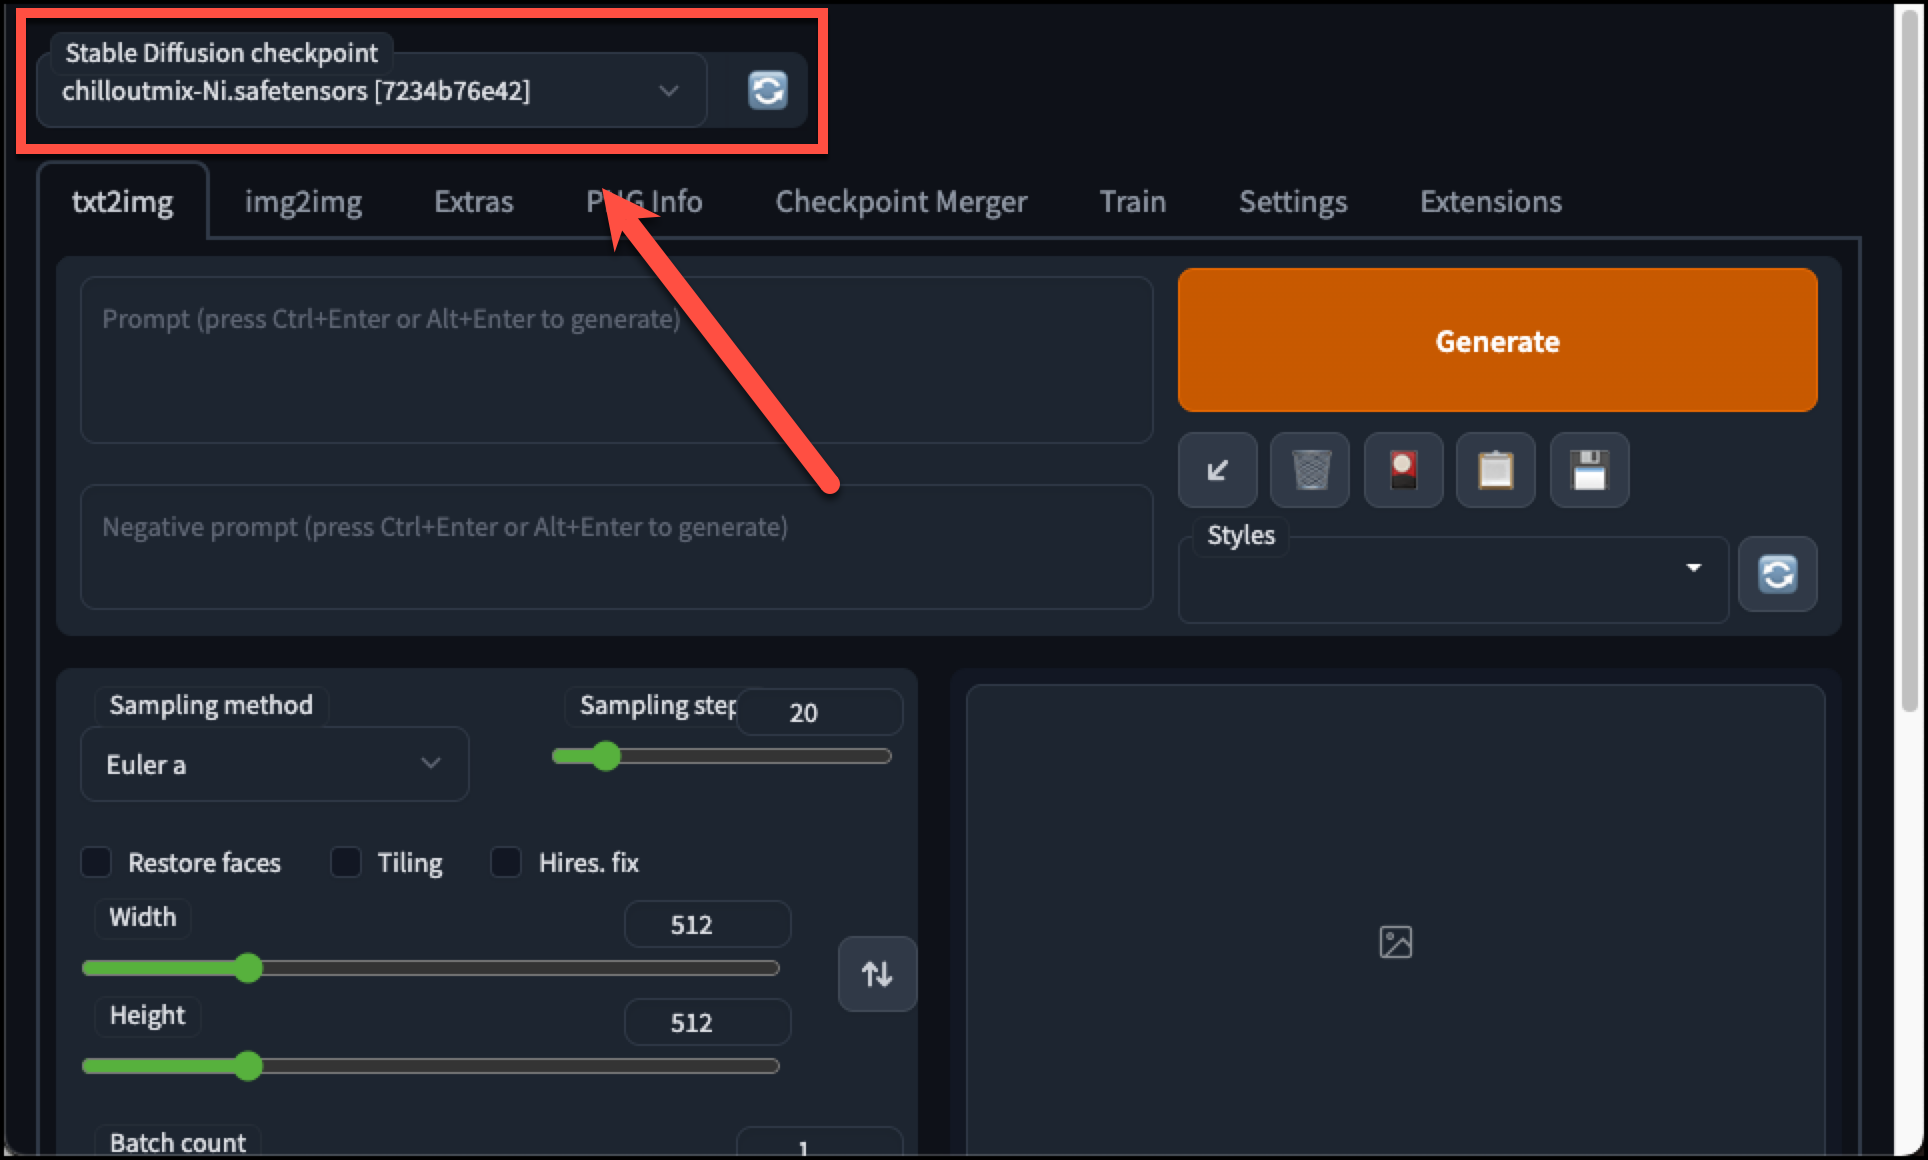Click the Width slider handle

tap(248, 968)
